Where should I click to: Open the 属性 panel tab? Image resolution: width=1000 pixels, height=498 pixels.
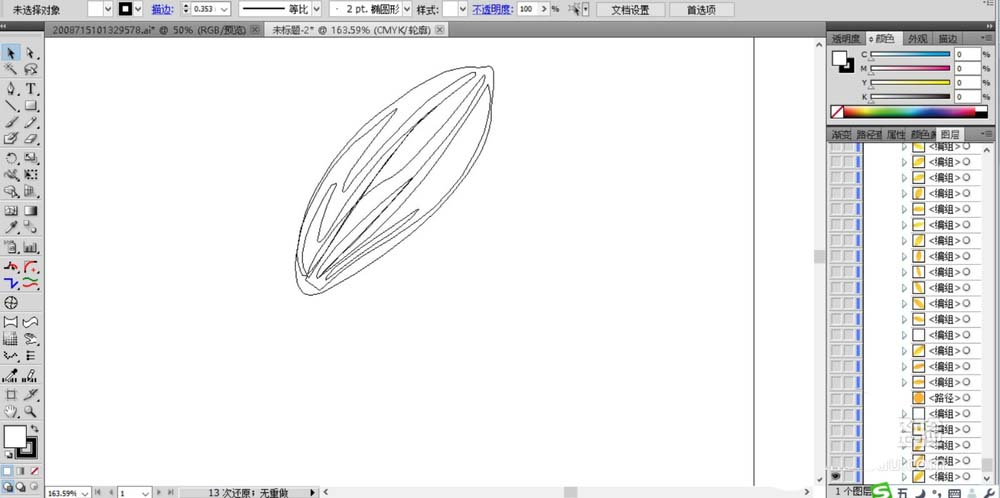click(x=896, y=135)
